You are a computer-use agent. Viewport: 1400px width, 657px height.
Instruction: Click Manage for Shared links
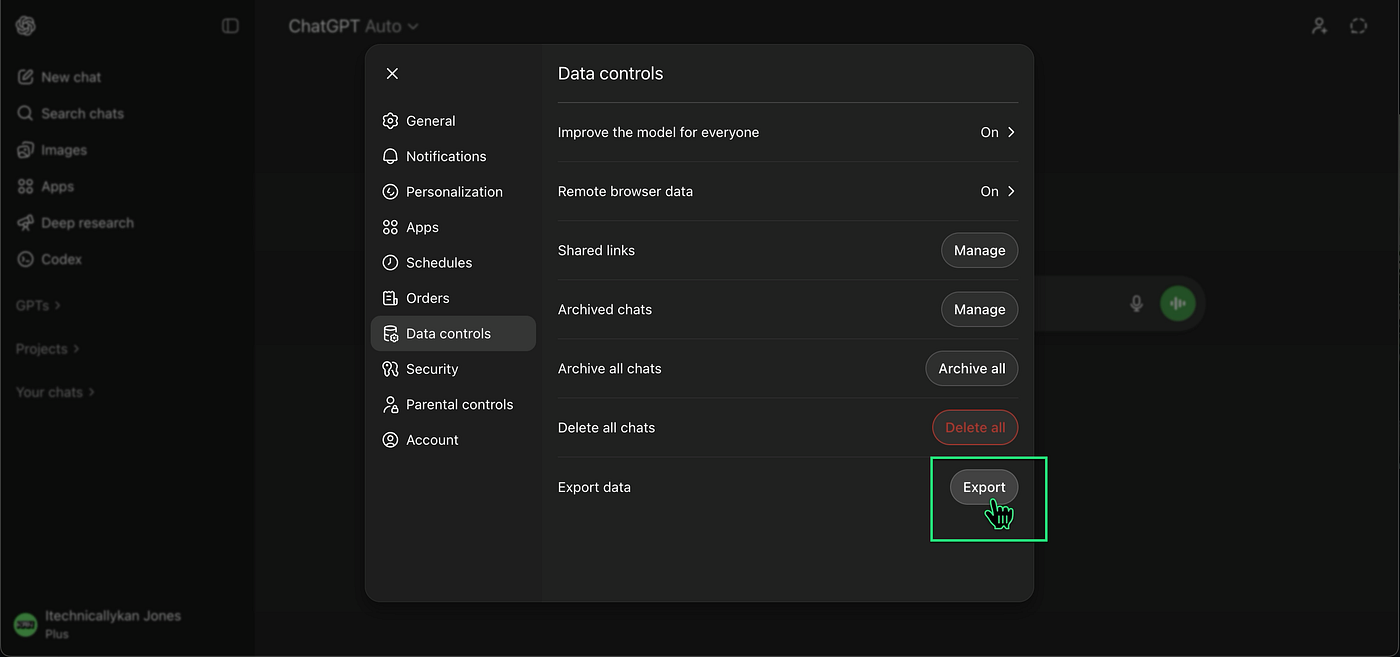click(979, 251)
